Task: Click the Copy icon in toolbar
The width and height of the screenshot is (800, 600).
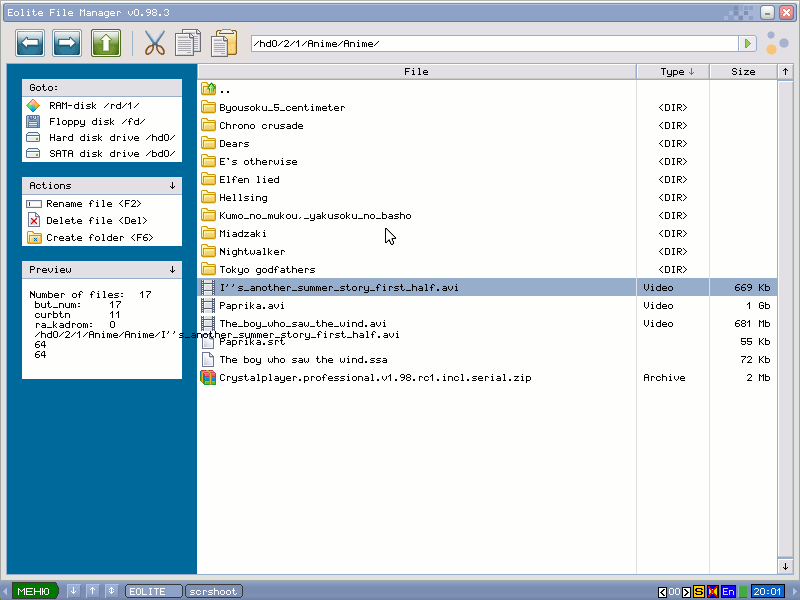Action: (188, 43)
